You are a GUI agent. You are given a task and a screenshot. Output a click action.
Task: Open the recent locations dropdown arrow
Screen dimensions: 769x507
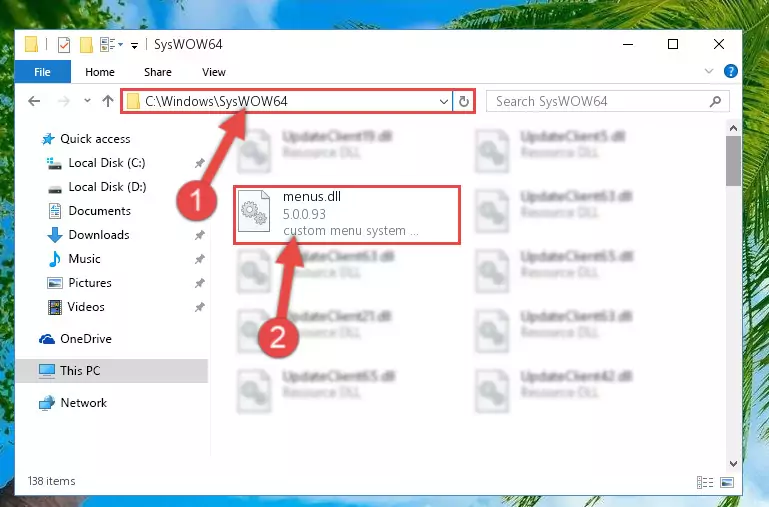87,101
